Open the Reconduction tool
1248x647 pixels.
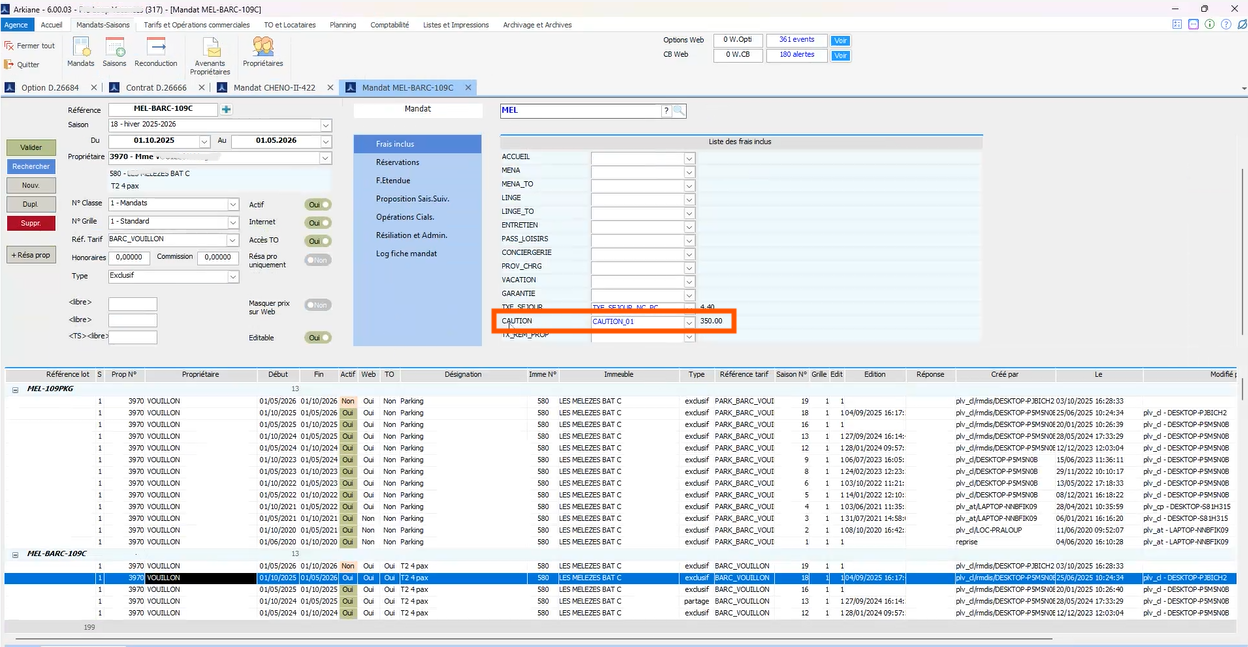156,47
